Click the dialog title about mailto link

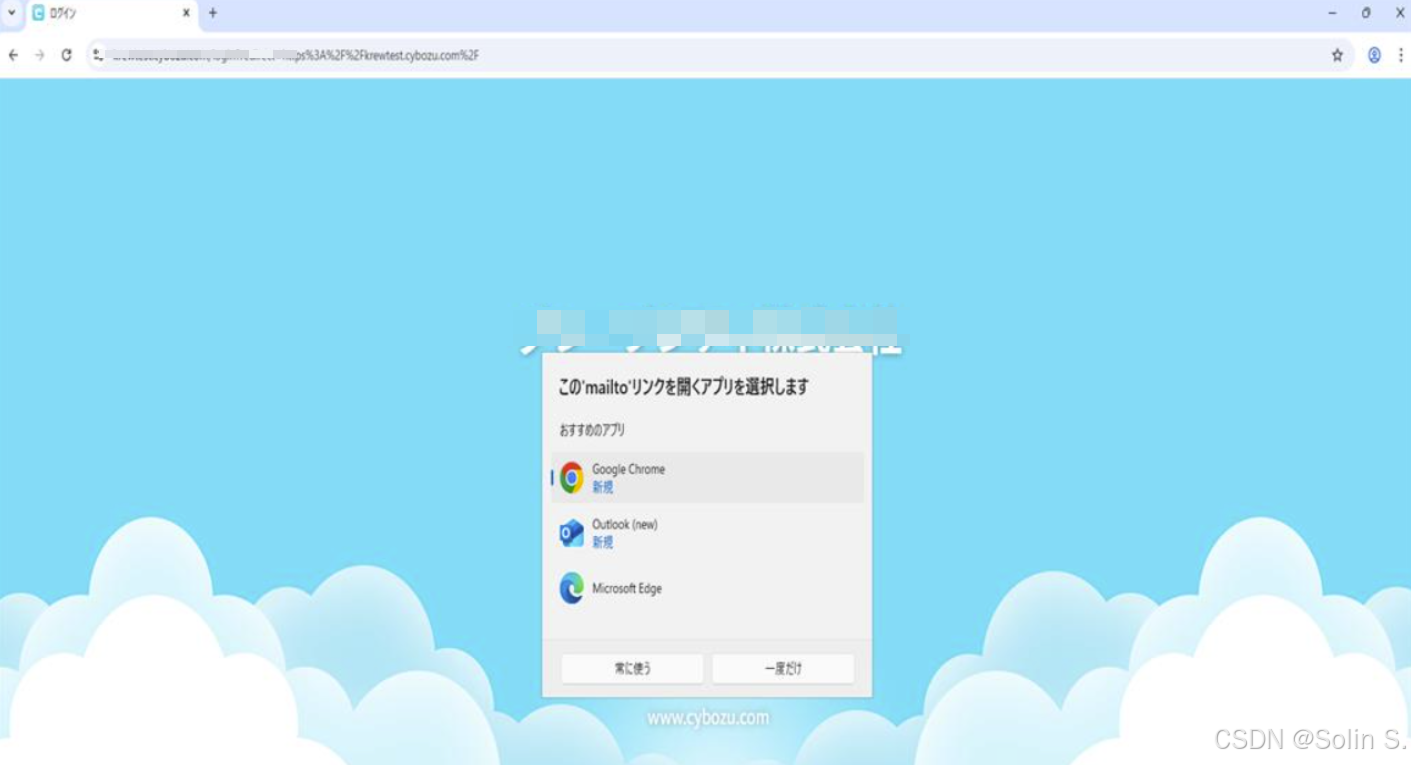(683, 386)
